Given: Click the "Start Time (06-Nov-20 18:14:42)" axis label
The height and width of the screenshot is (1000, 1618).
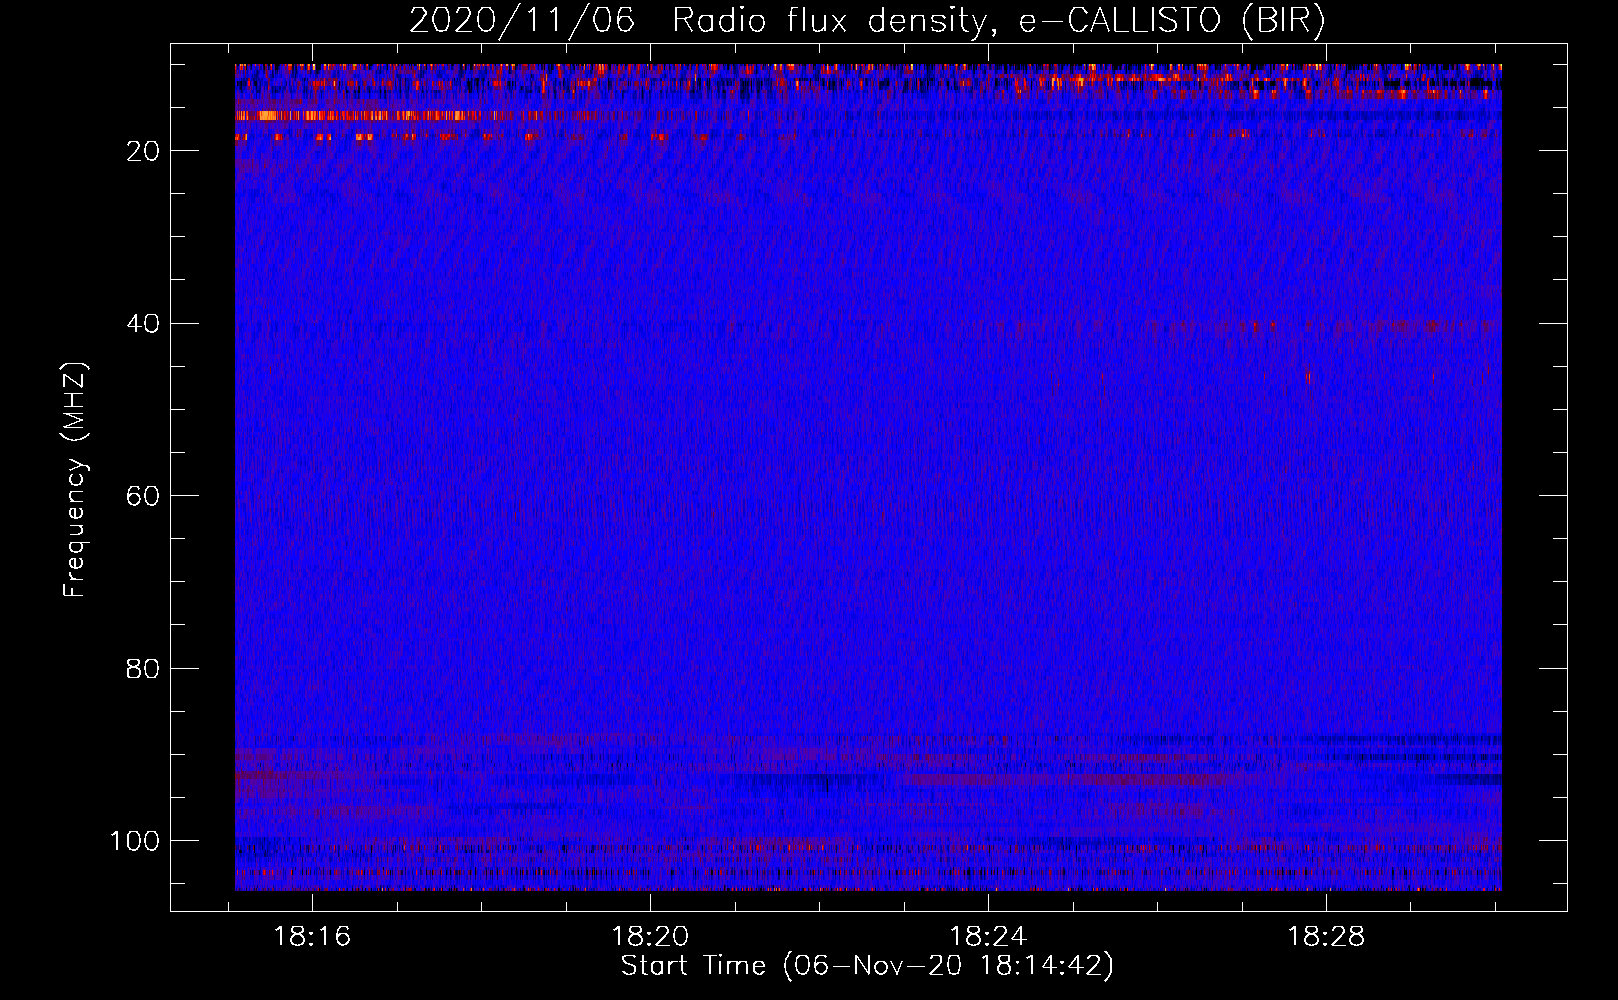Looking at the screenshot, I should [x=867, y=966].
